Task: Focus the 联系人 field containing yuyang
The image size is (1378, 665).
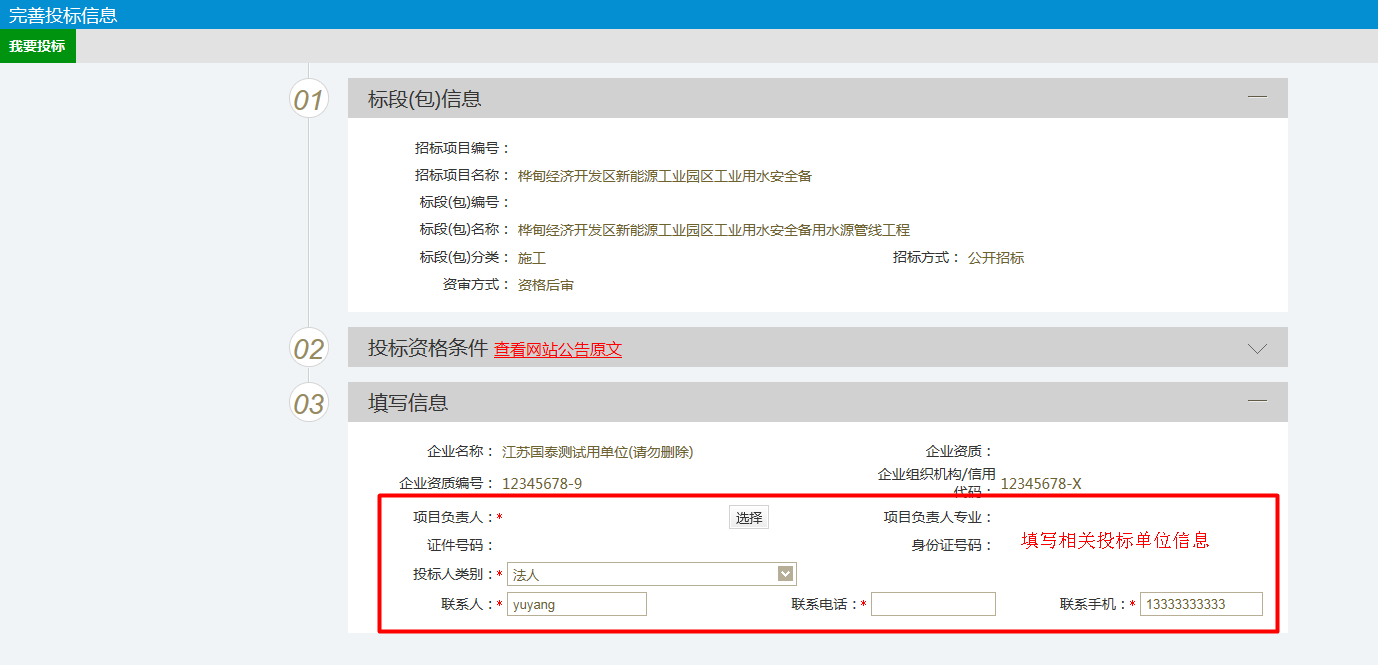Action: pyautogui.click(x=576, y=604)
